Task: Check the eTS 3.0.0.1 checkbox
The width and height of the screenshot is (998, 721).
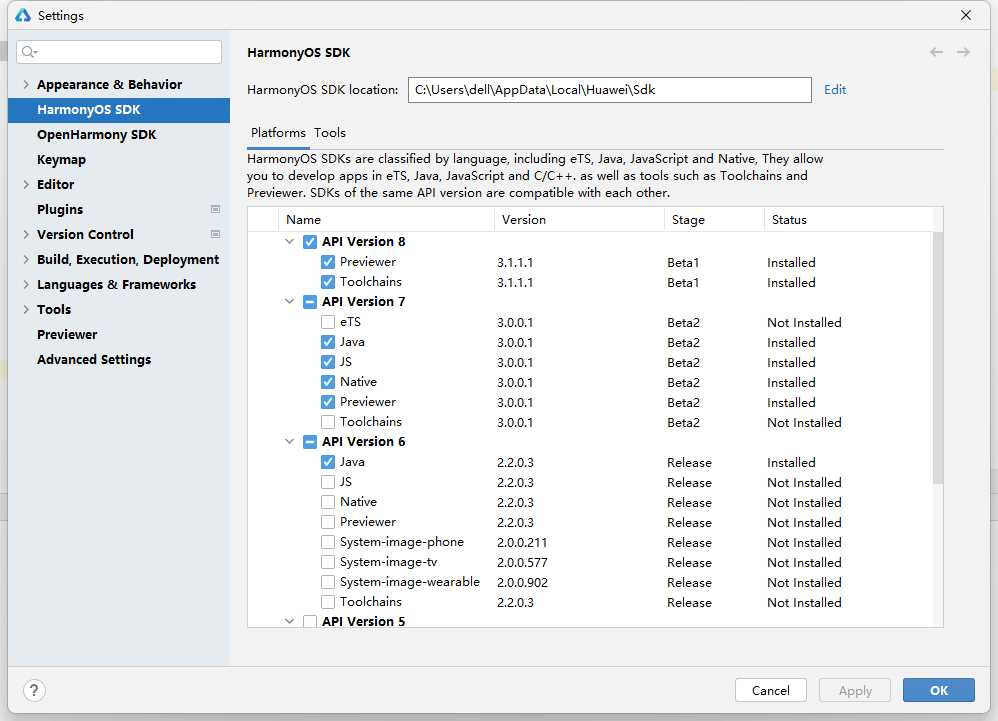Action: [x=328, y=322]
